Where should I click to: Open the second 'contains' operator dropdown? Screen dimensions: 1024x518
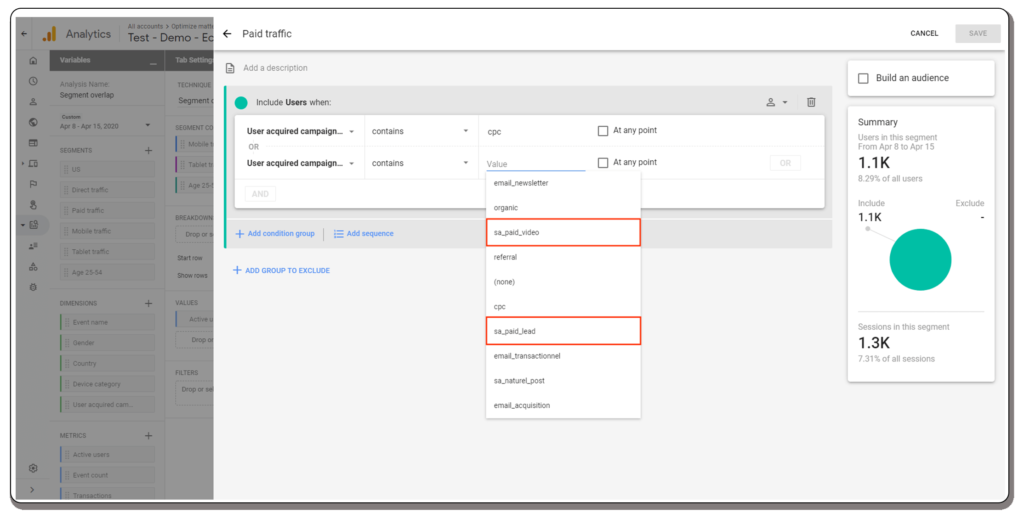point(420,163)
